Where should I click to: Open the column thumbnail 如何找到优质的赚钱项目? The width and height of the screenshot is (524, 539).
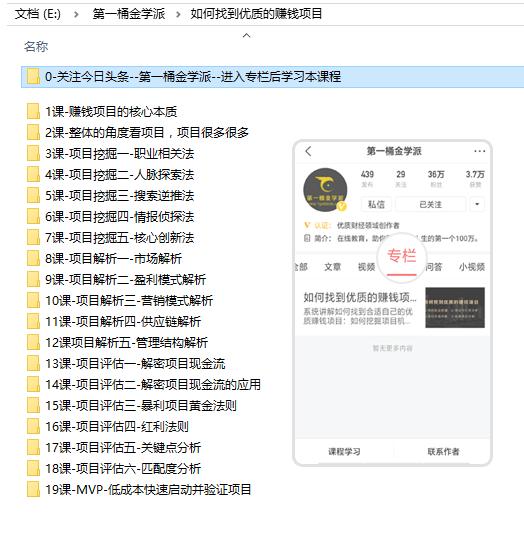pos(455,308)
